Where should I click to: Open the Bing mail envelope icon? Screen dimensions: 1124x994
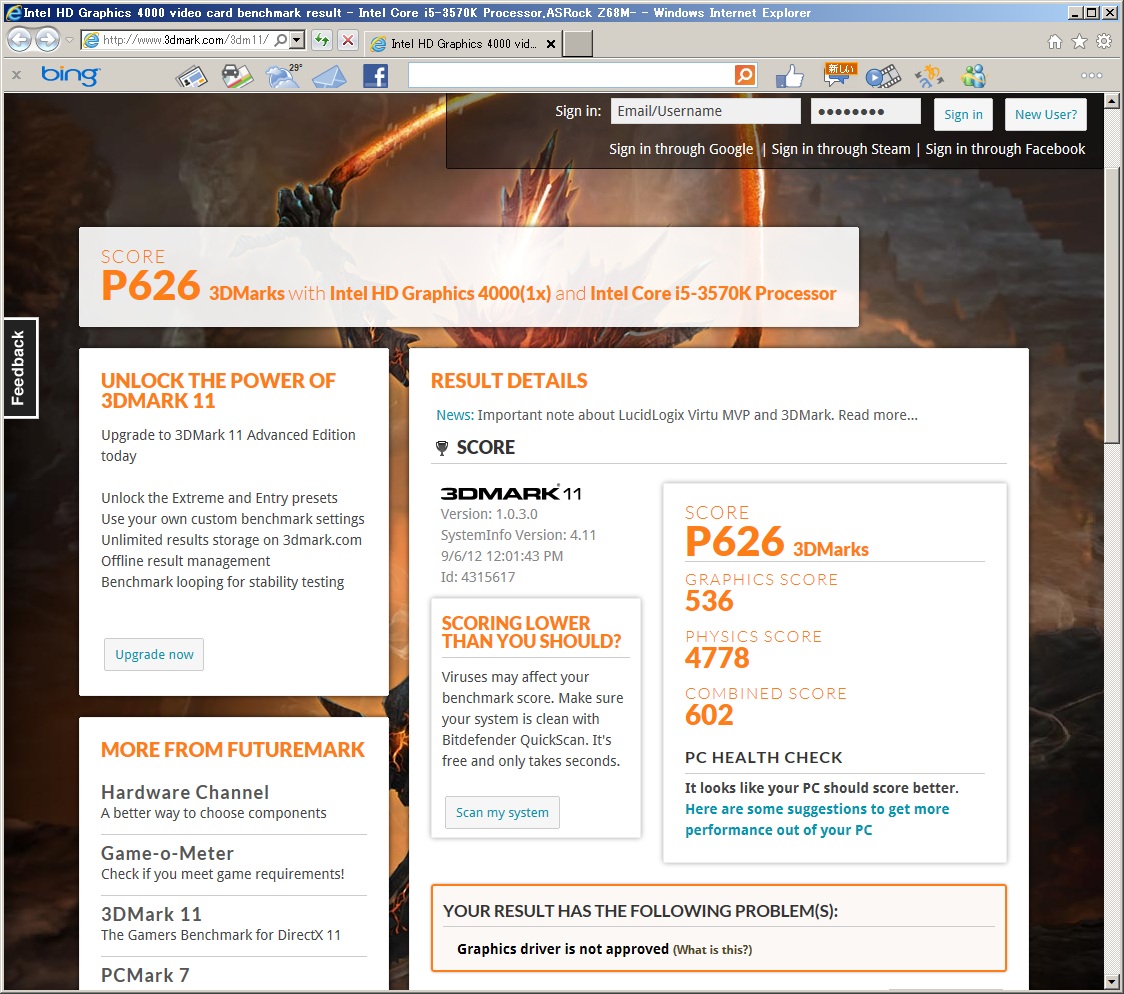coord(329,76)
